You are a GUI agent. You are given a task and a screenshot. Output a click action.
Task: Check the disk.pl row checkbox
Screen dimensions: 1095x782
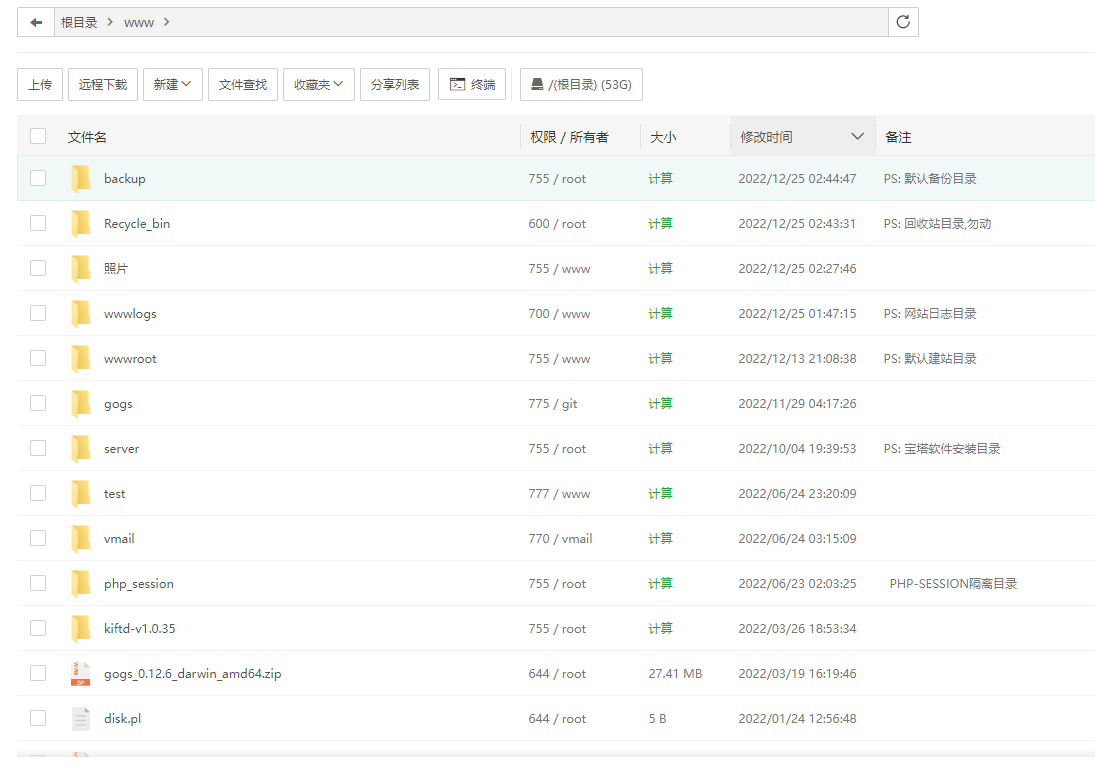pos(38,718)
